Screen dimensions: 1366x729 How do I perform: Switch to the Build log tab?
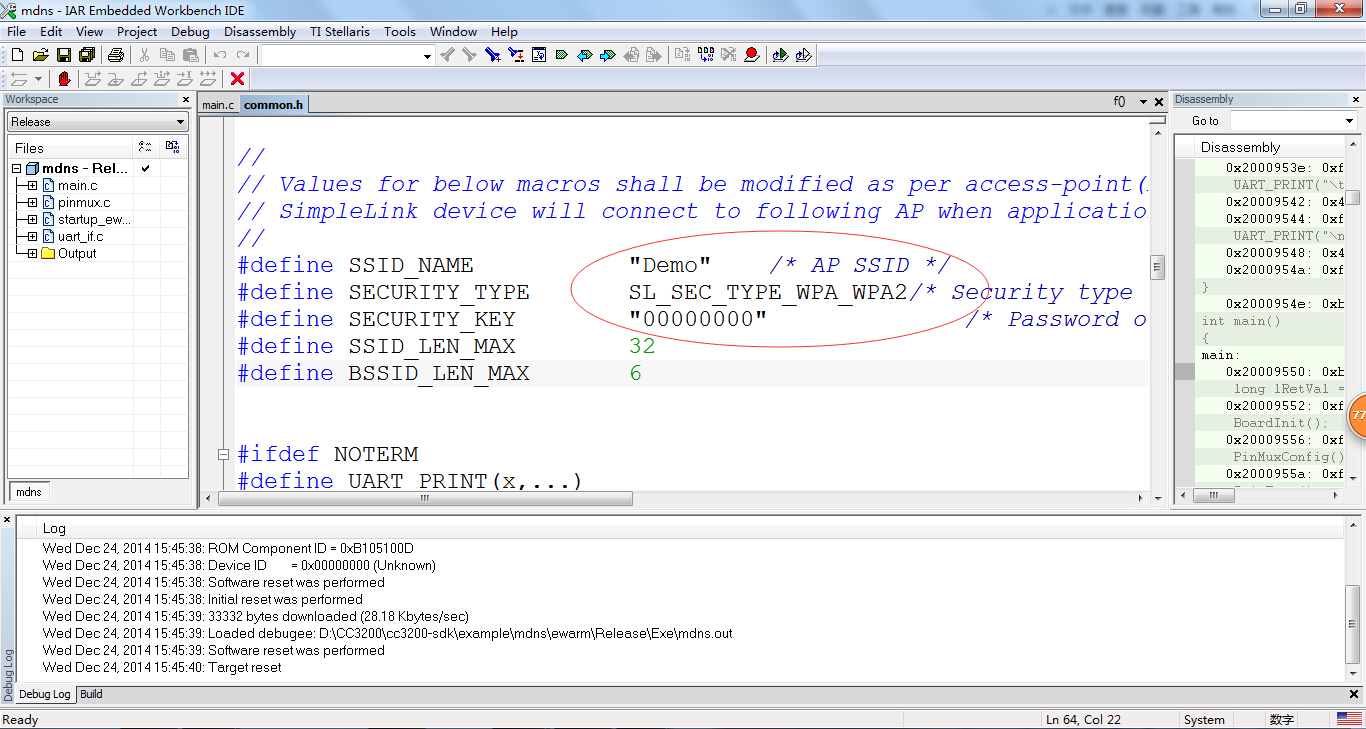tap(91, 694)
